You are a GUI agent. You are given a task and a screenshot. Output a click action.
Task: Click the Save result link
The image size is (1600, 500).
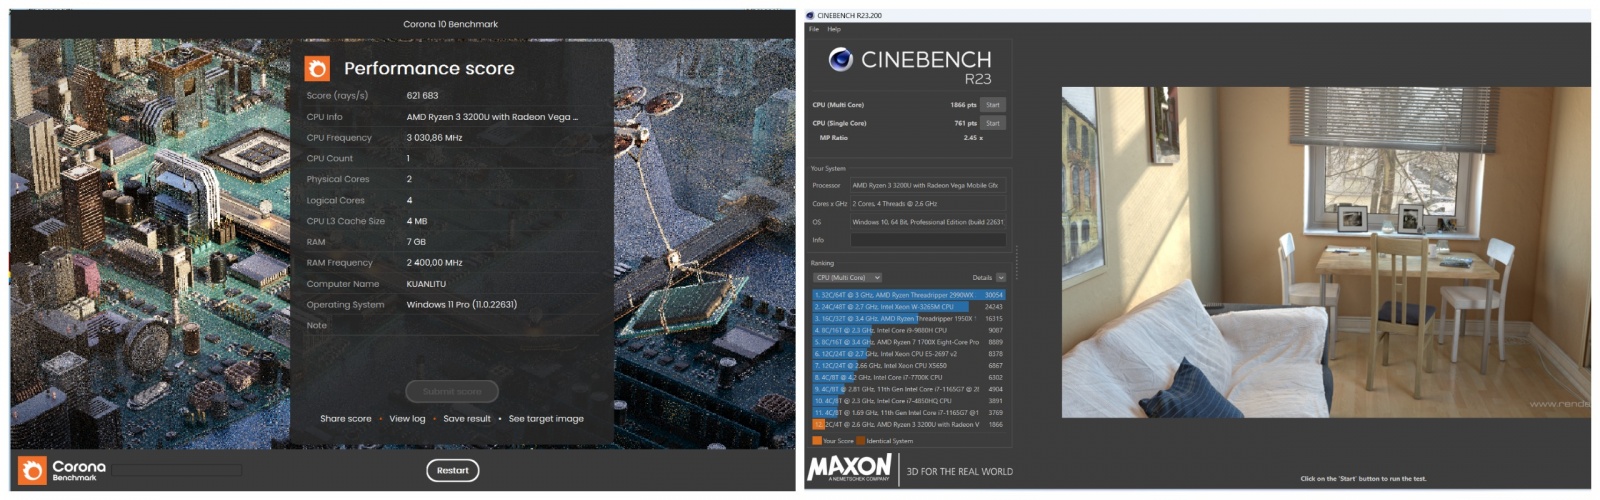[467, 419]
